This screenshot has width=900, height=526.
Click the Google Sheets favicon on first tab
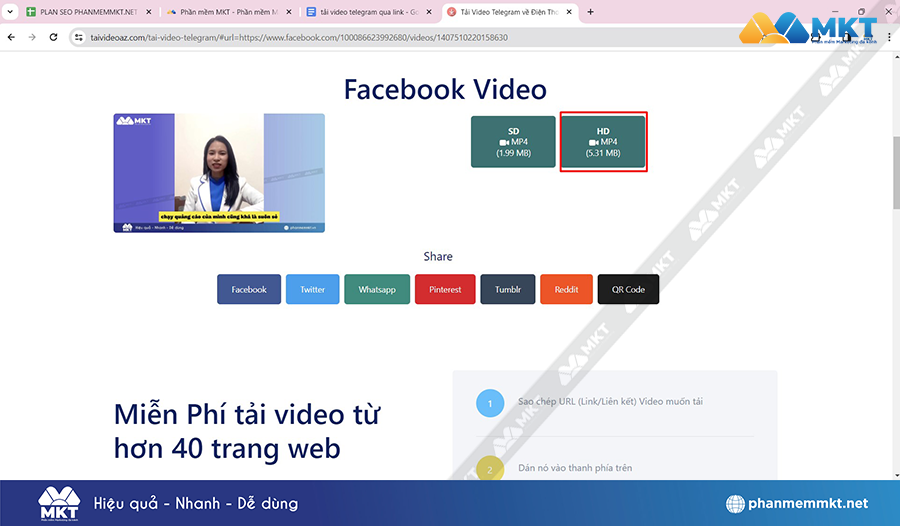[32, 12]
